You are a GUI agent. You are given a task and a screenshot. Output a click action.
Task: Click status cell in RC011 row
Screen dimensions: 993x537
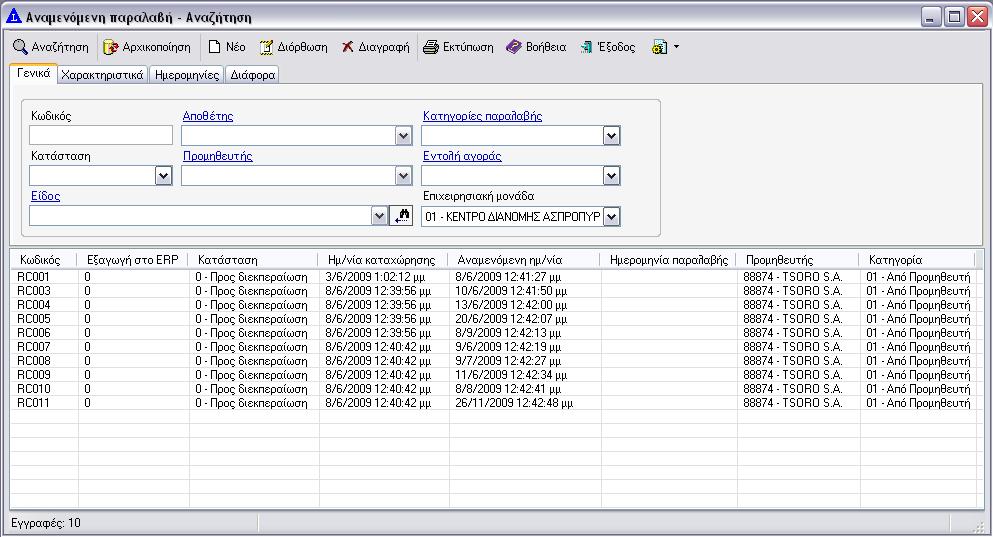point(251,403)
